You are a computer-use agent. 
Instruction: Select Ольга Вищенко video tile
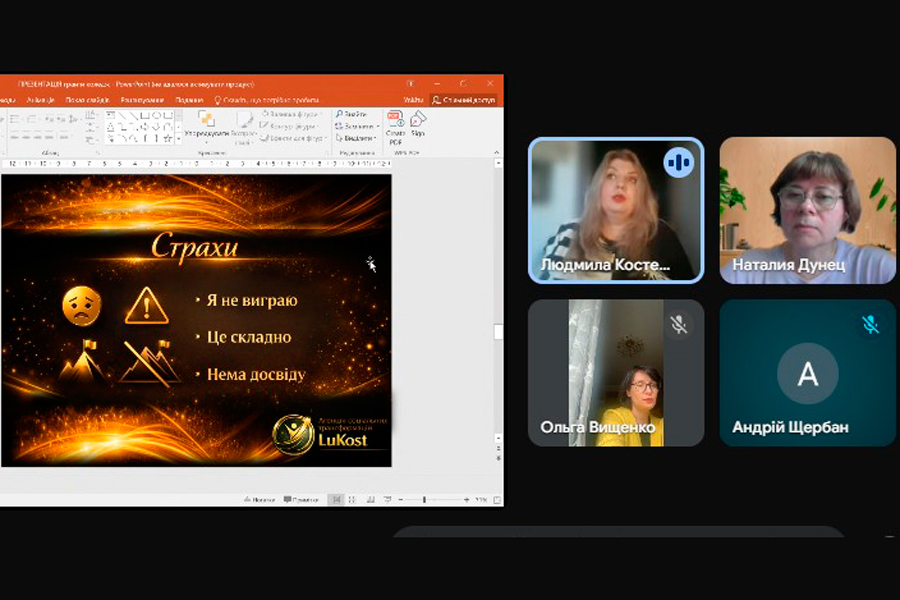click(616, 373)
